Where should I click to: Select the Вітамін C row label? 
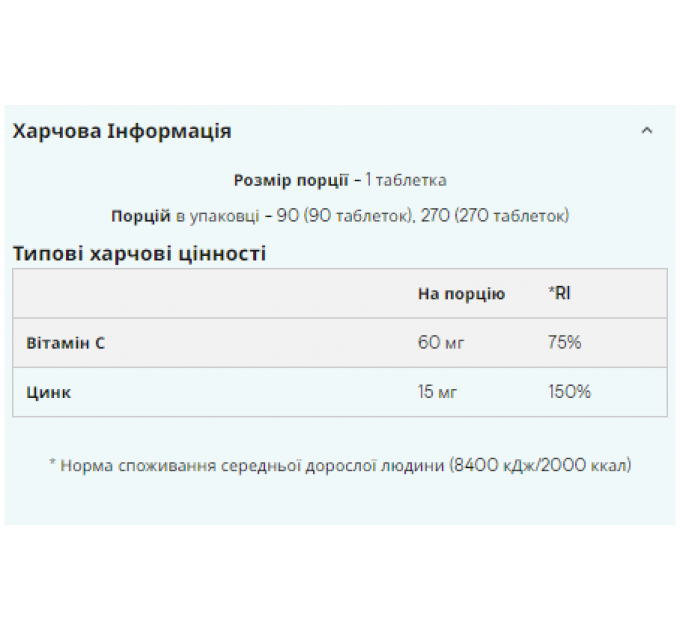pos(65,343)
